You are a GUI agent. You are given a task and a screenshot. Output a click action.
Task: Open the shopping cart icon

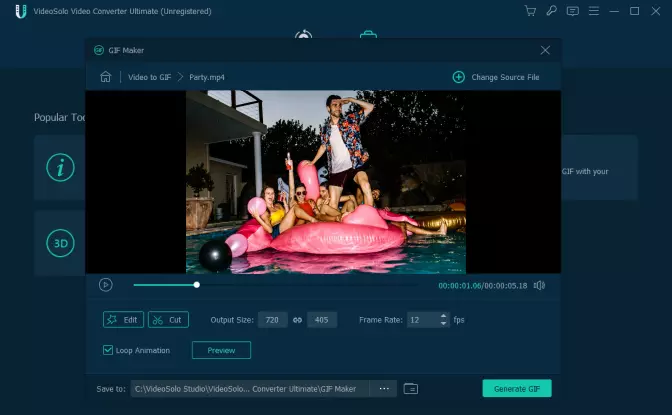[530, 11]
